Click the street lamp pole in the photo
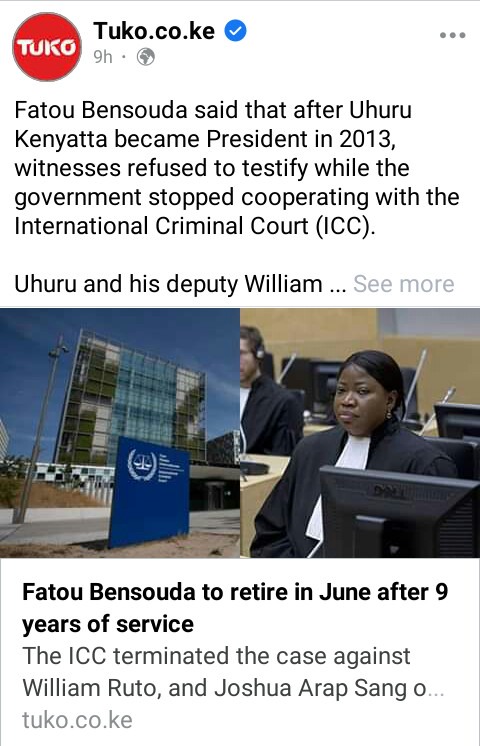 tap(39, 428)
